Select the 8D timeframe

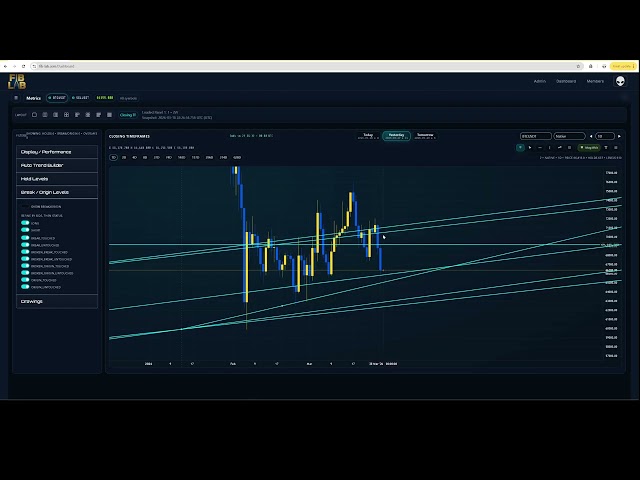(145, 158)
